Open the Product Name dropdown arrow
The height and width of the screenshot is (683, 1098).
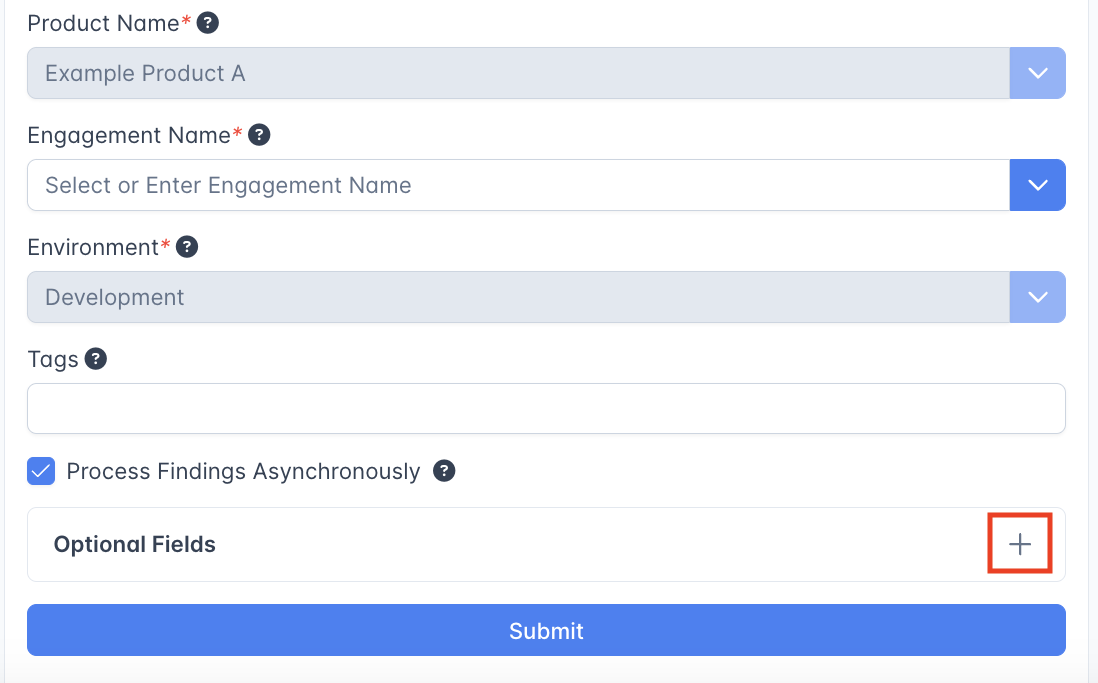pyautogui.click(x=1037, y=73)
